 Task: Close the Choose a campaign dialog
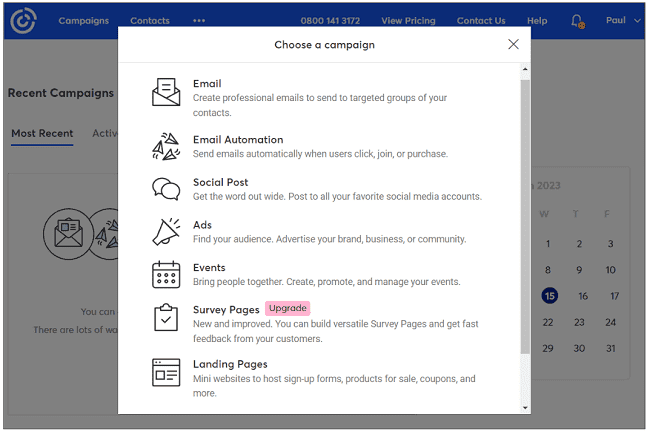(513, 44)
